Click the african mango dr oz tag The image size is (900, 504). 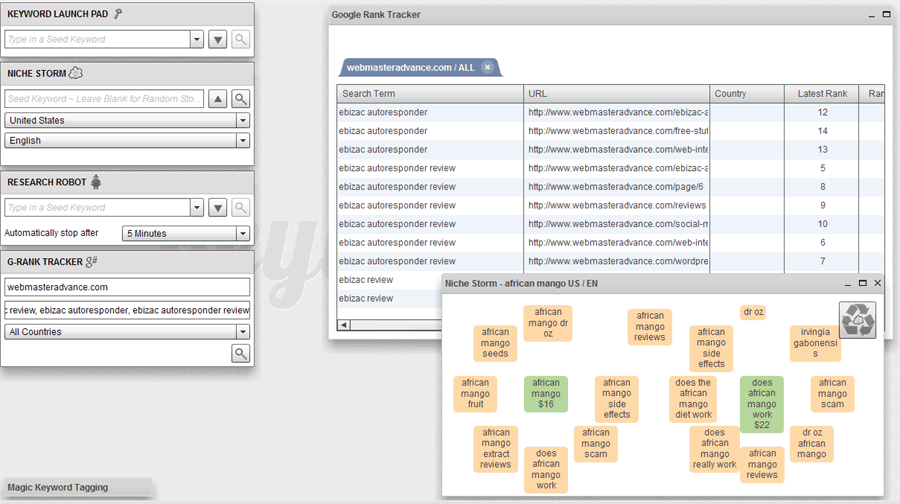pos(548,323)
